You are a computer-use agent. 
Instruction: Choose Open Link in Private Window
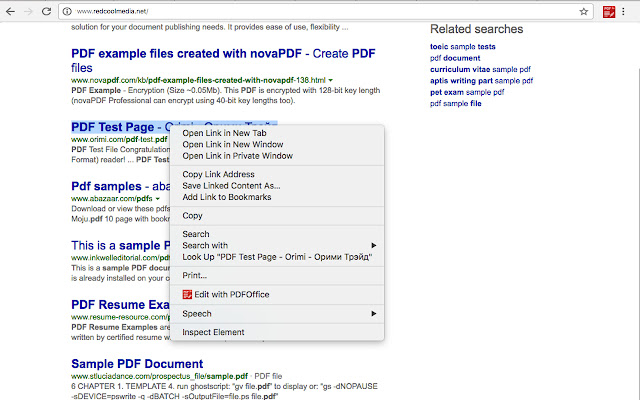tap(238, 156)
